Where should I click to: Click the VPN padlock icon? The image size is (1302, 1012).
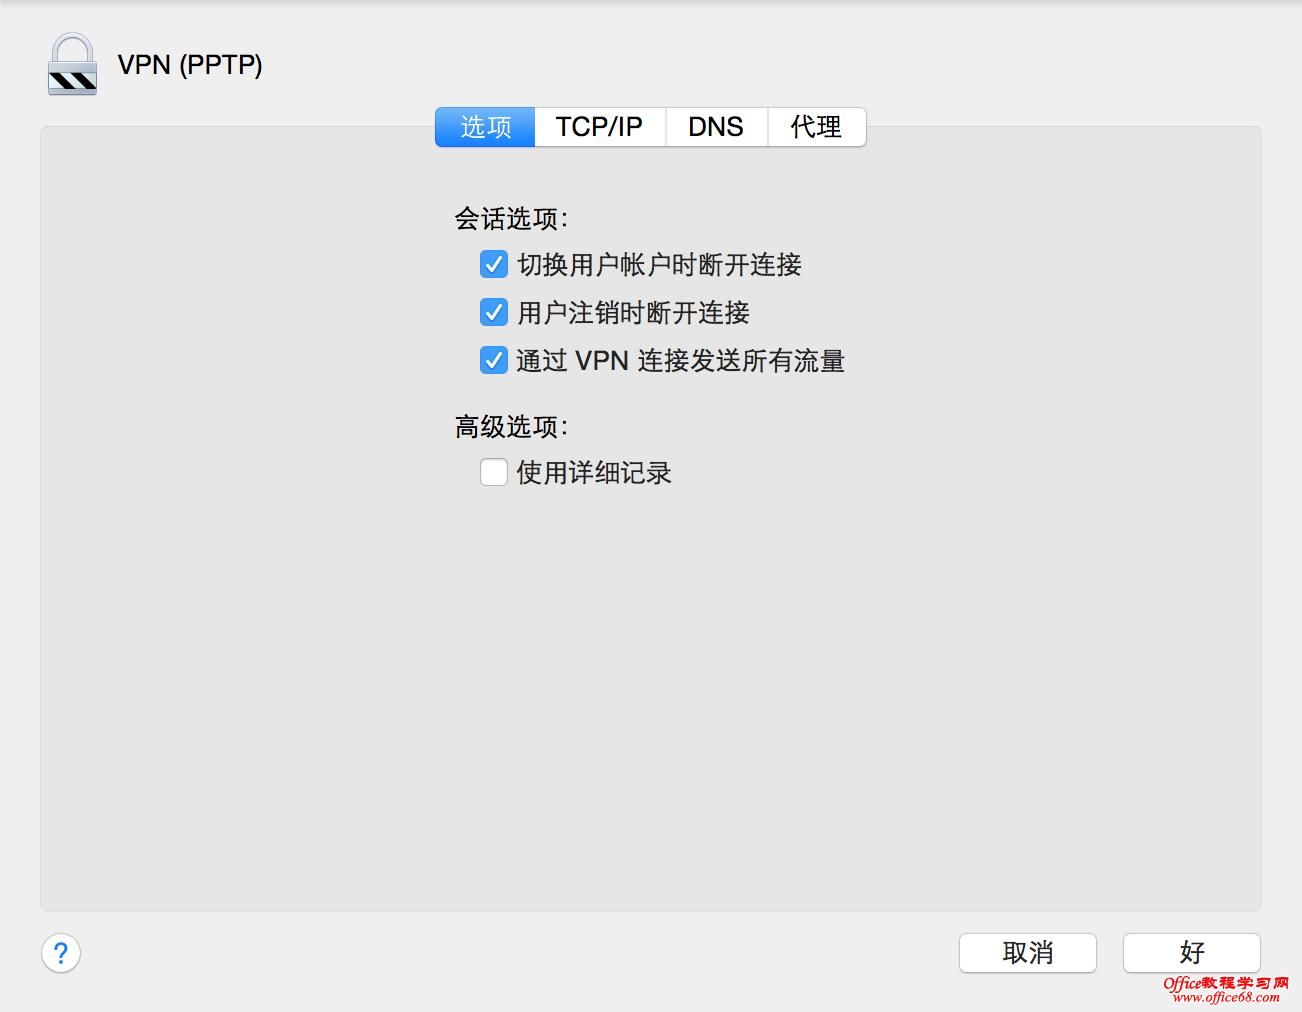(x=71, y=64)
